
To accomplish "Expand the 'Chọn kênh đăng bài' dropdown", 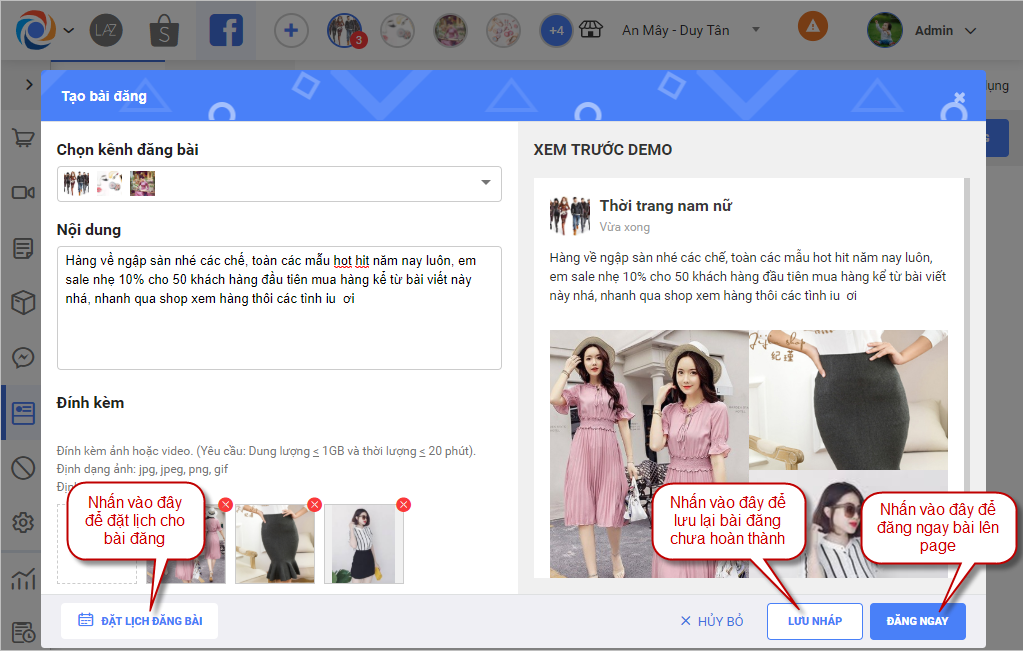I will (486, 183).
